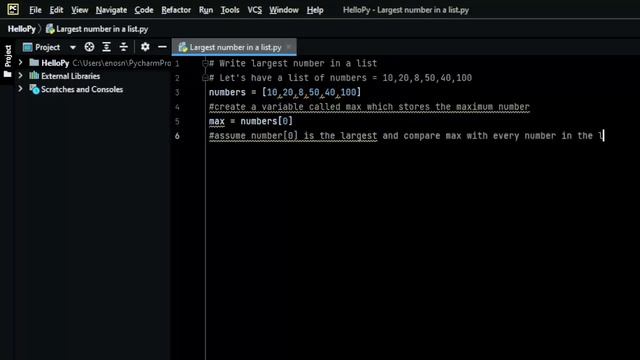Click the text "max = numbers[0]"
Screen dimensions: 640x360
(x=251, y=121)
